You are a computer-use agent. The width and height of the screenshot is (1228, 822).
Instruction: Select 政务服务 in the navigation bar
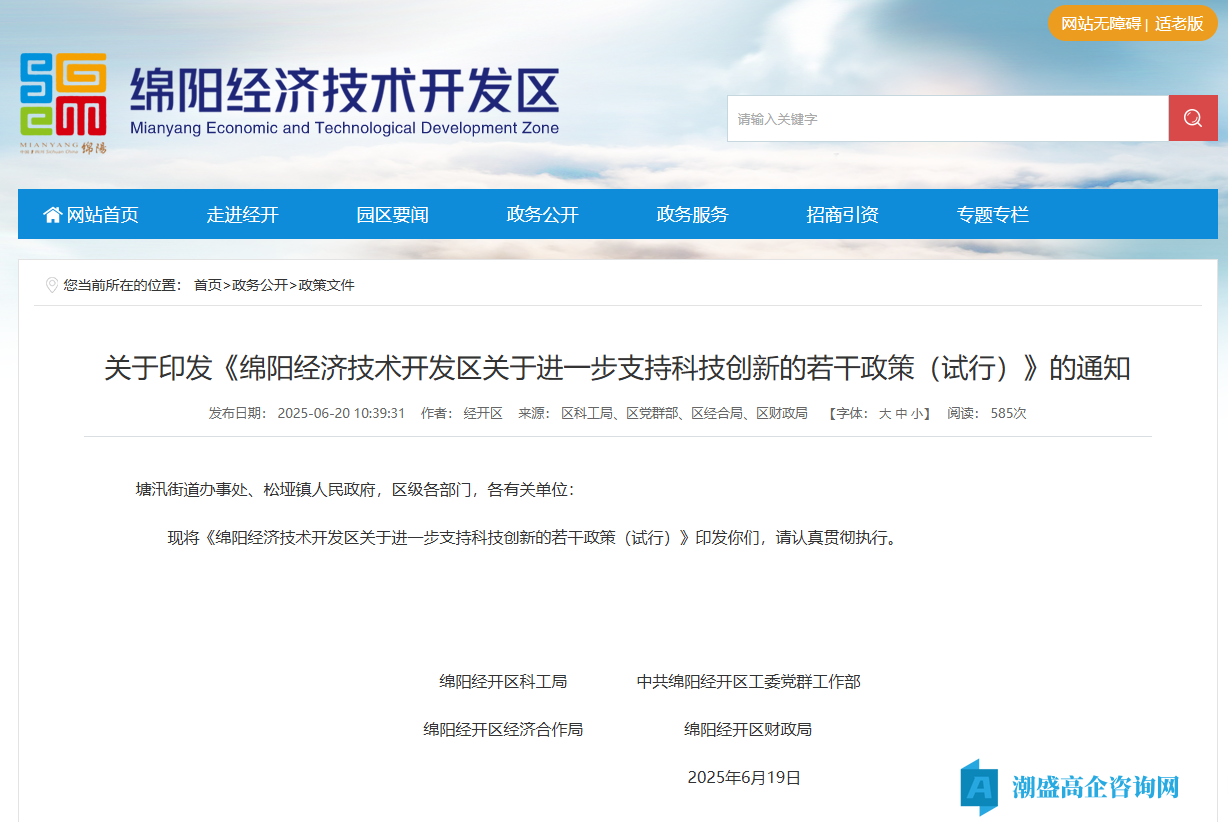pyautogui.click(x=692, y=215)
